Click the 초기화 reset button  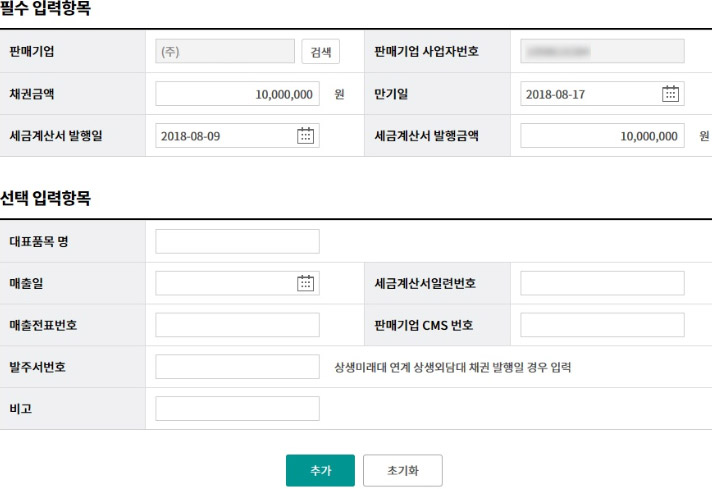(x=402, y=470)
